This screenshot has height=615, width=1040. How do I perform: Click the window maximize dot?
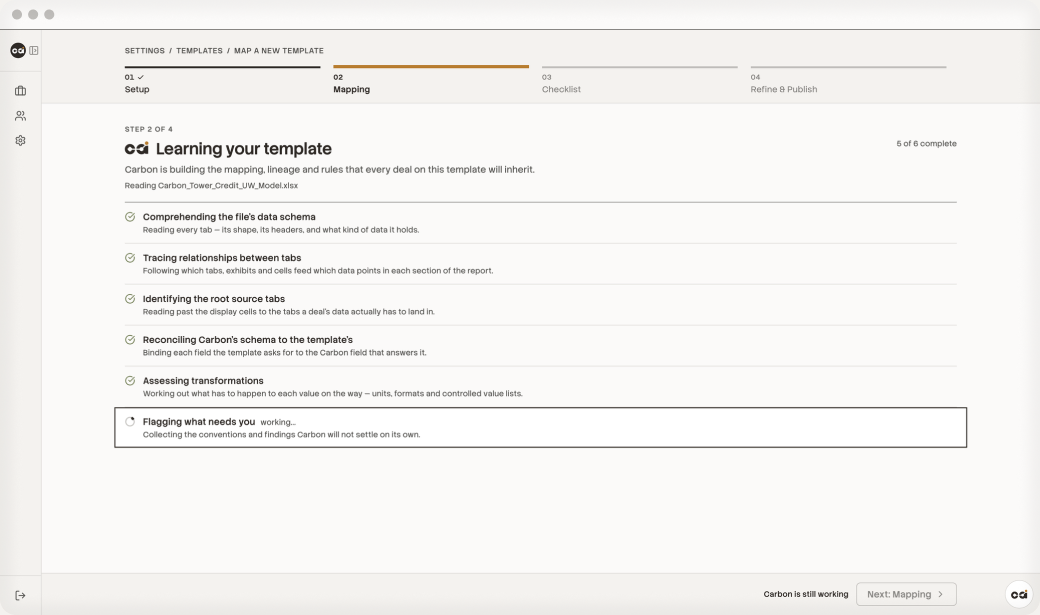[x=49, y=15]
